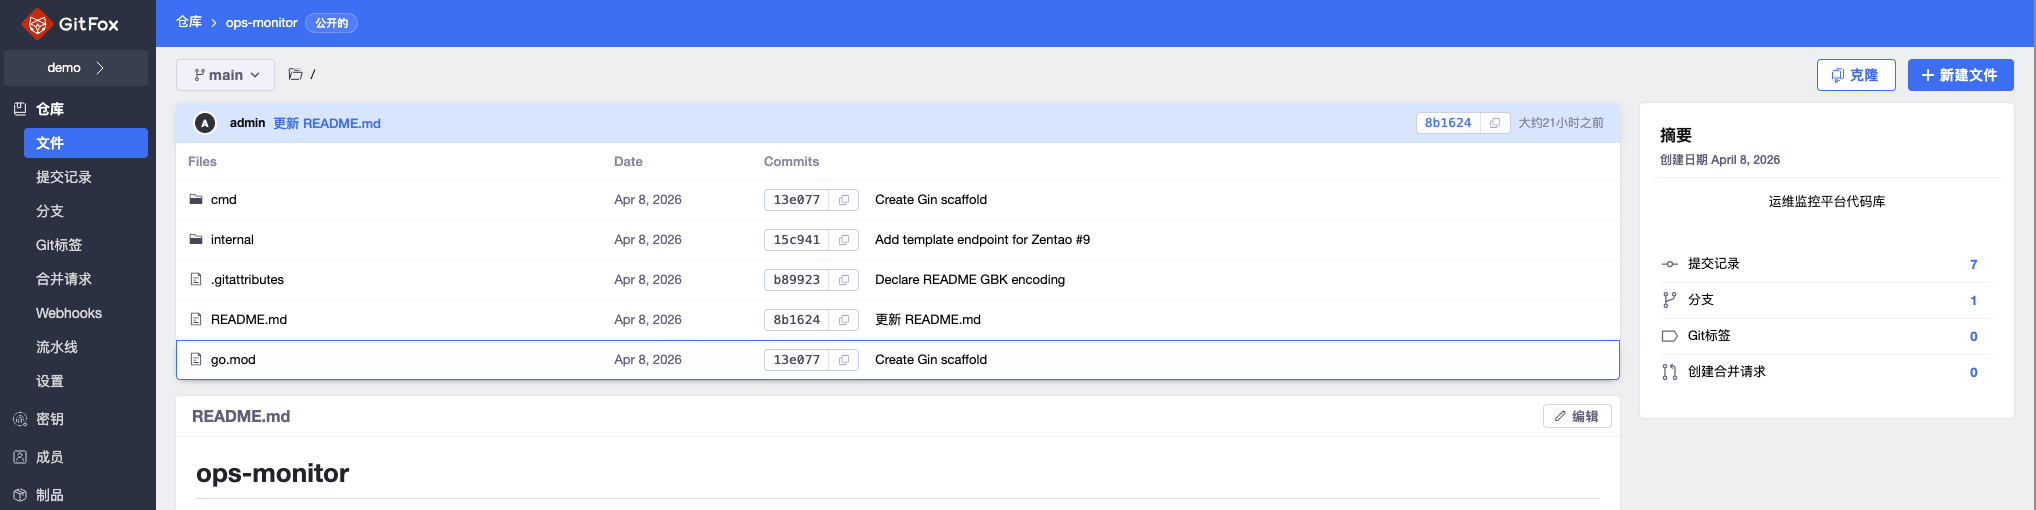Open the main branch dropdown
The height and width of the screenshot is (510, 2036).
click(226, 75)
